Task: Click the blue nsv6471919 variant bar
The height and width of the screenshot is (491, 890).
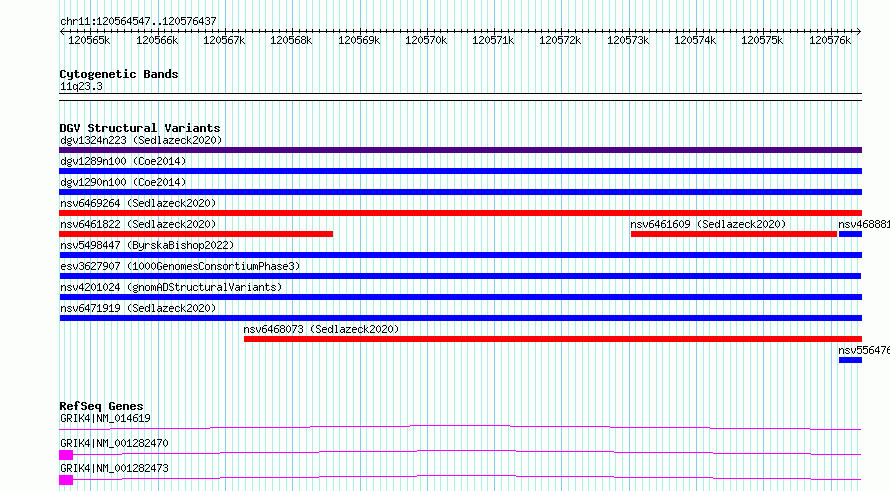Action: 460,318
